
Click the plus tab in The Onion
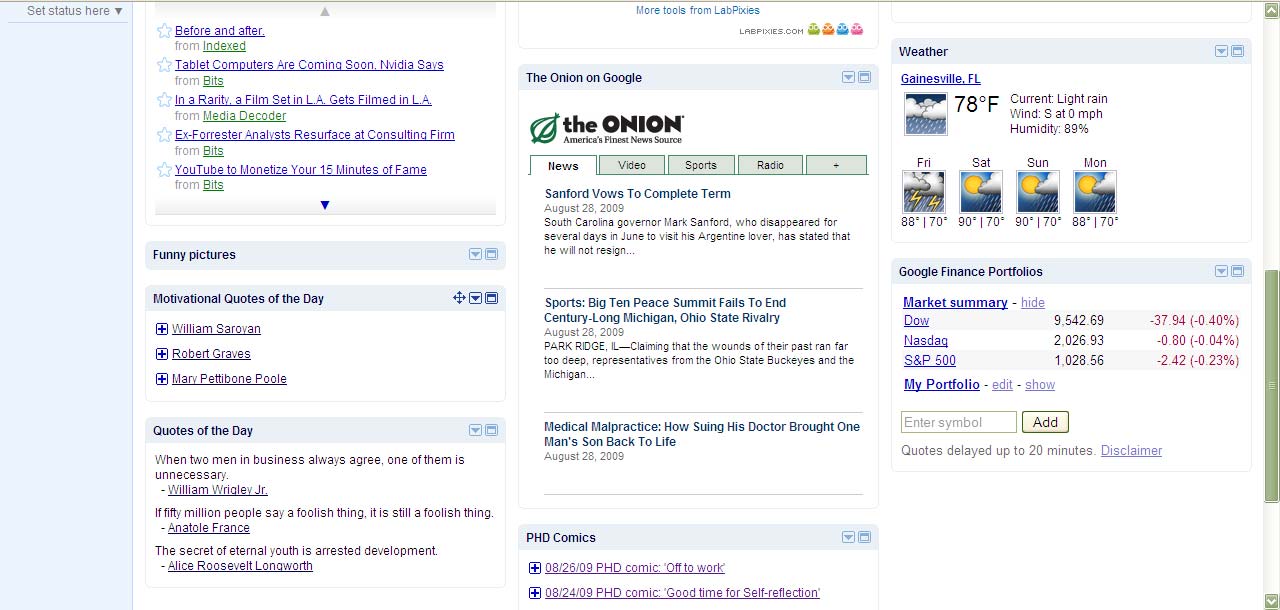(x=836, y=165)
